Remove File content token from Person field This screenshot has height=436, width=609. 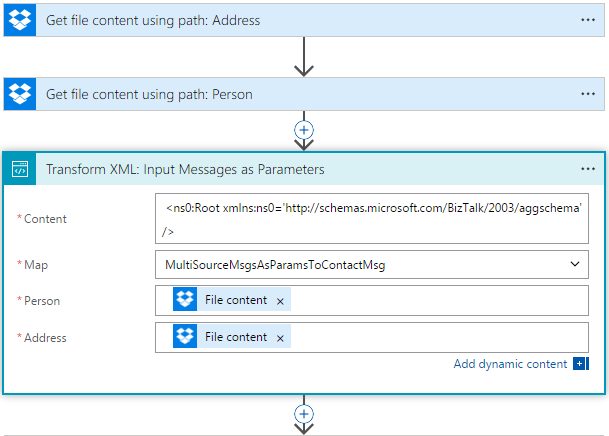280,301
